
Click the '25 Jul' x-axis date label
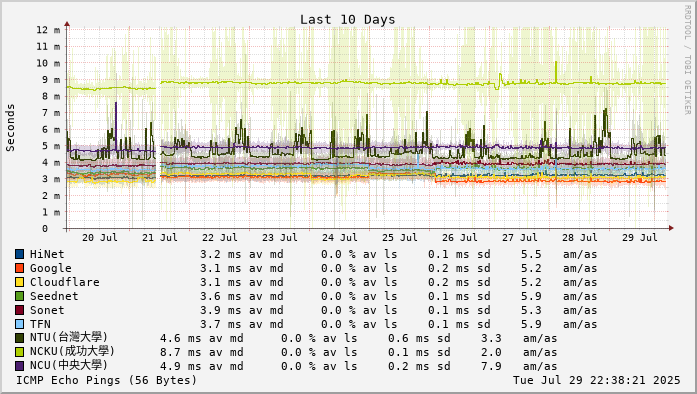400,237
